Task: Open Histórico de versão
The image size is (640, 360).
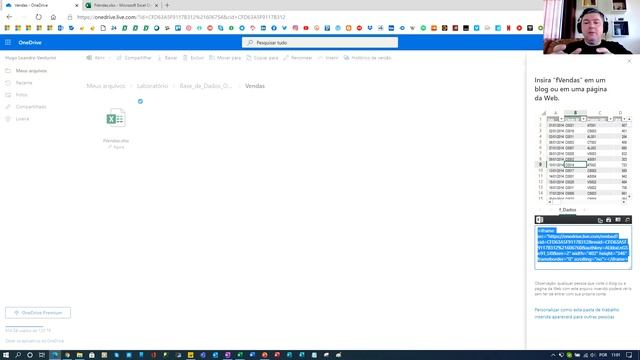Action: (x=367, y=58)
